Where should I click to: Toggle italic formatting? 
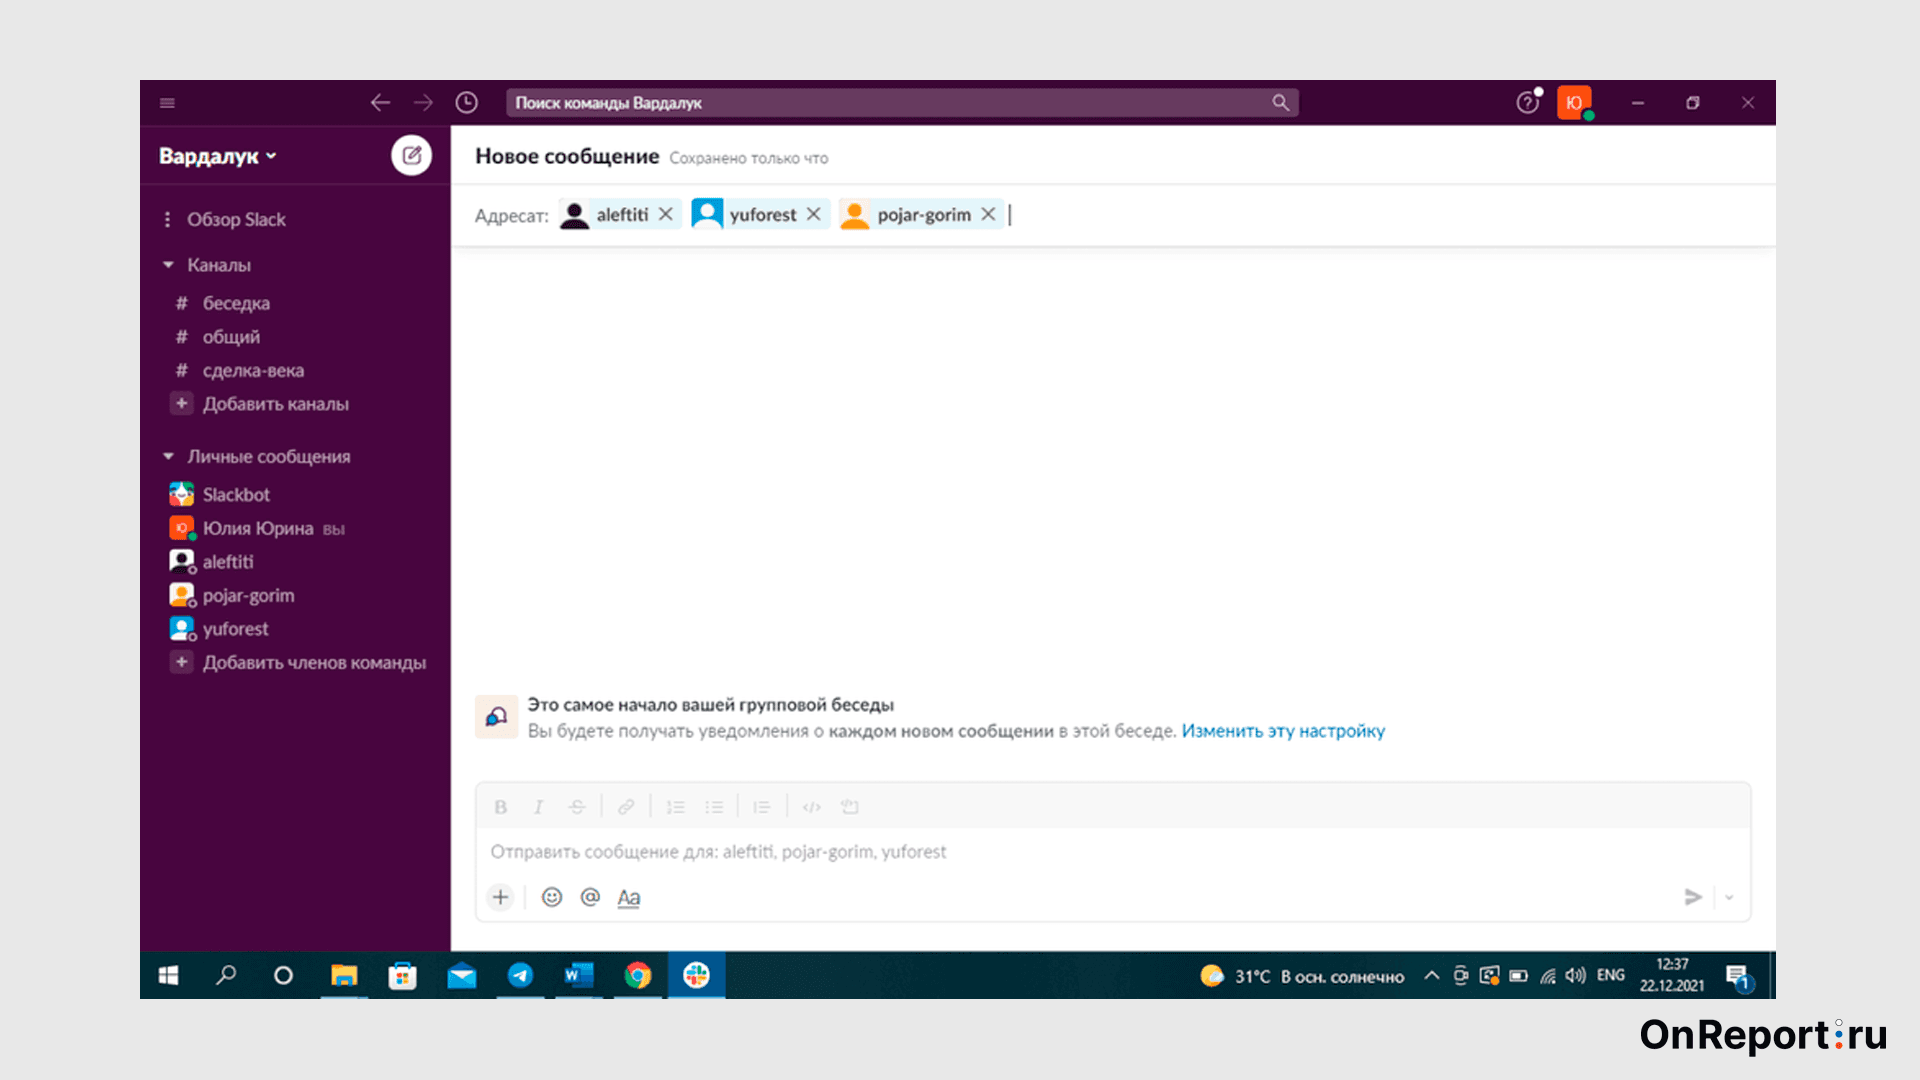(538, 807)
